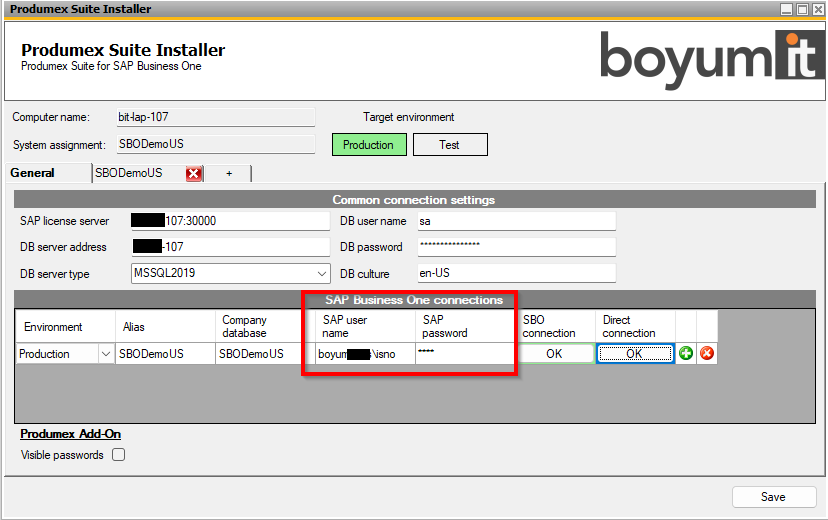Switch to the SBODemoUS tab
The height and width of the screenshot is (520, 828).
coord(139,173)
